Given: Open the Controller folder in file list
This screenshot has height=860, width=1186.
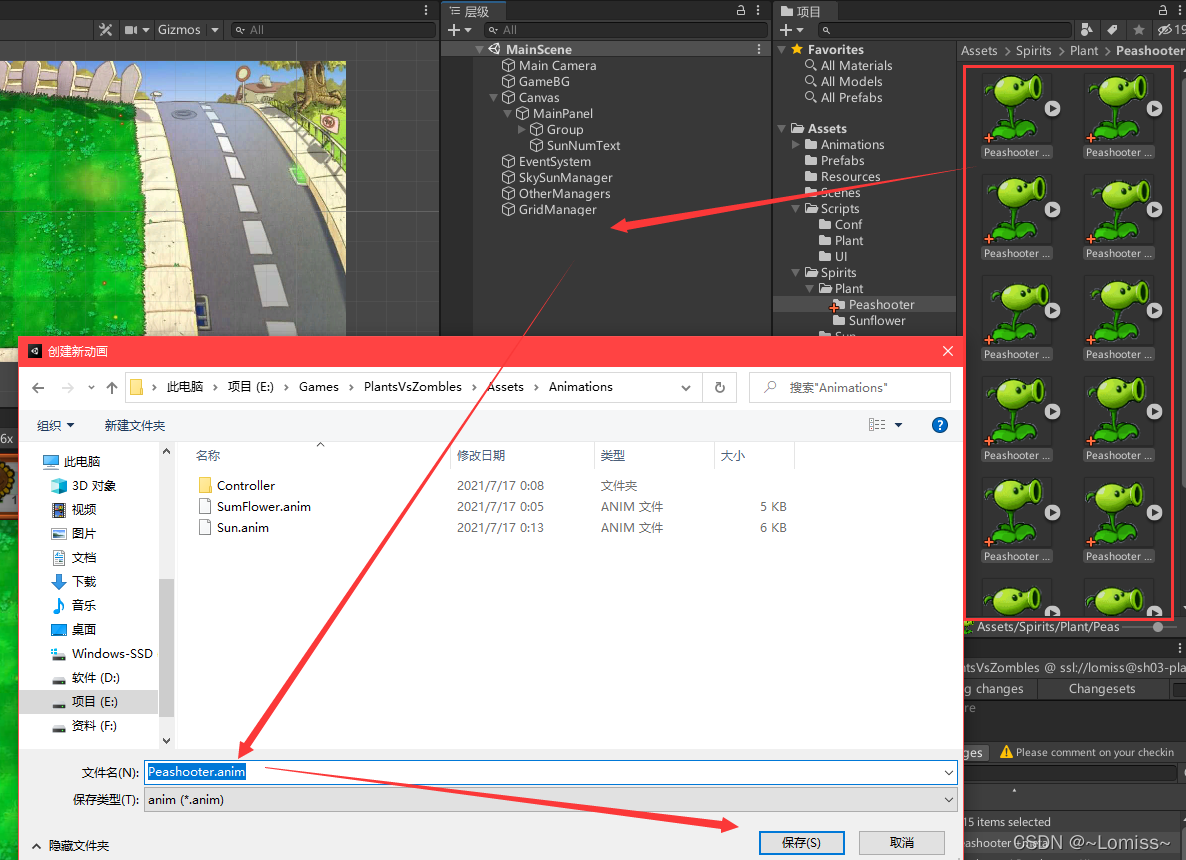Looking at the screenshot, I should pyautogui.click(x=245, y=486).
